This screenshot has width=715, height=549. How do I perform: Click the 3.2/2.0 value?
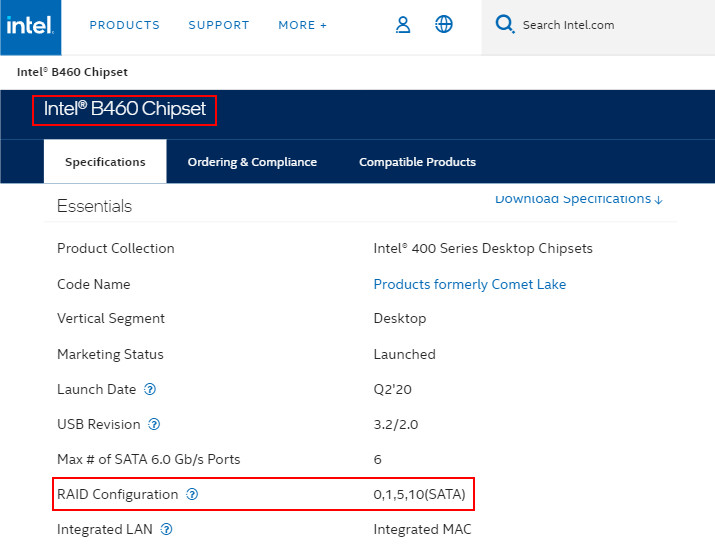[396, 425]
